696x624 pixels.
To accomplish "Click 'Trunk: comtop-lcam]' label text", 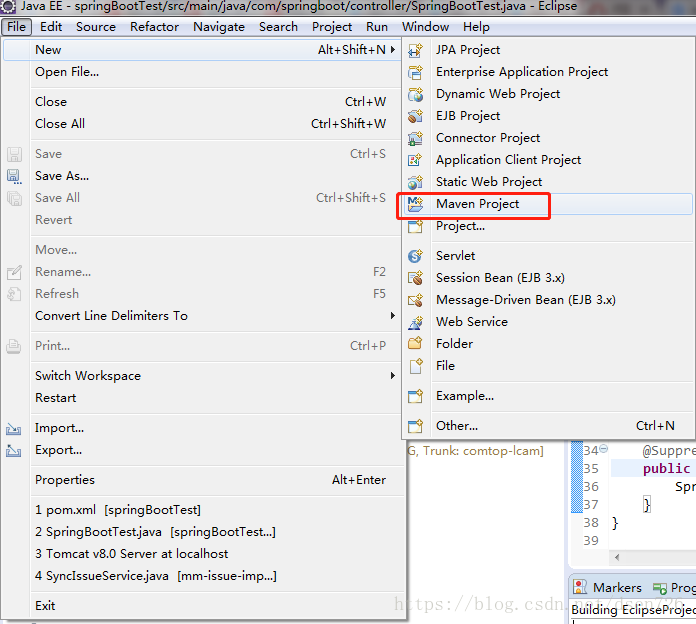I will click(x=483, y=451).
